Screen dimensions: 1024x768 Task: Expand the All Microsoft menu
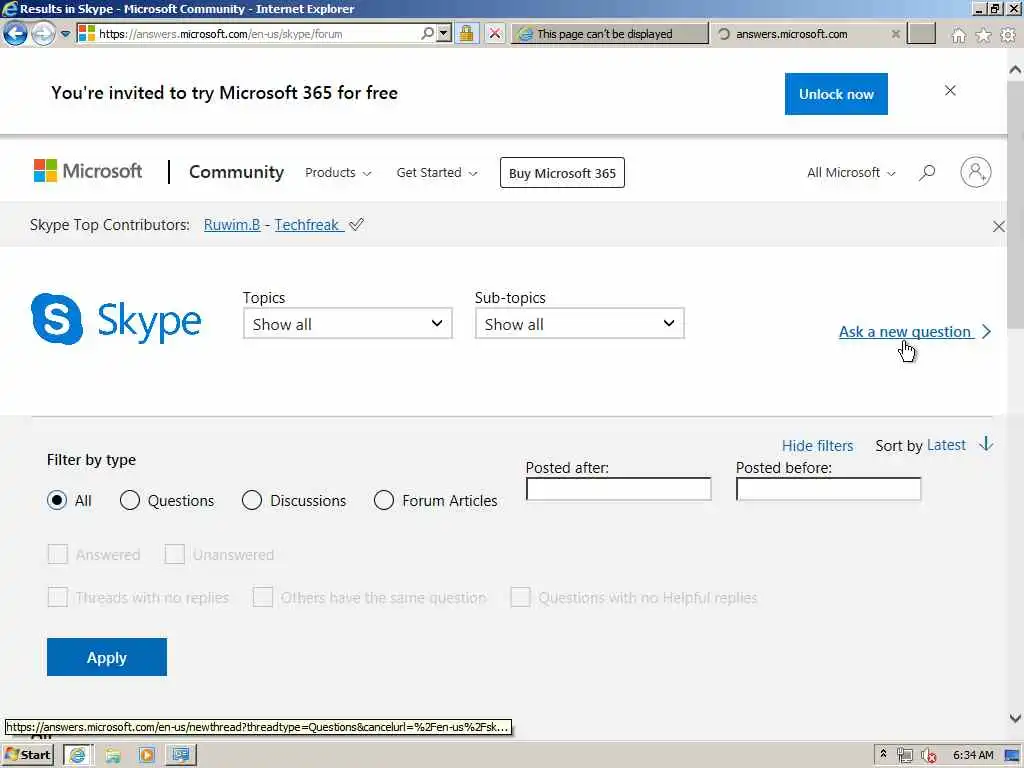pyautogui.click(x=851, y=172)
